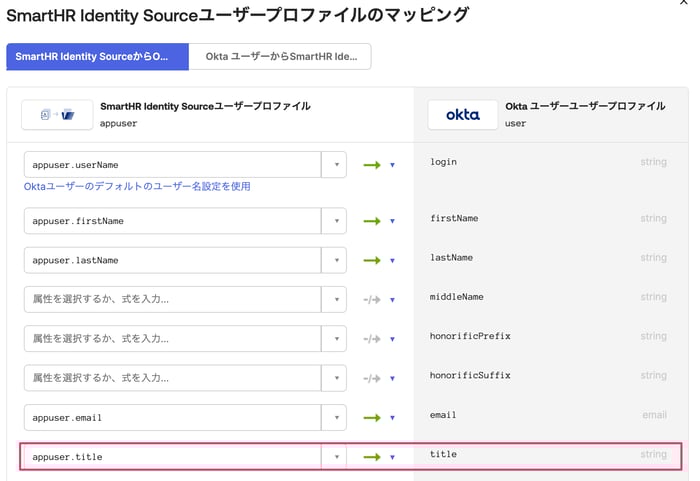Switch to Okta ユーザーからSmartHR Ide... tab
Screen dimensions: 700x481
[280, 57]
